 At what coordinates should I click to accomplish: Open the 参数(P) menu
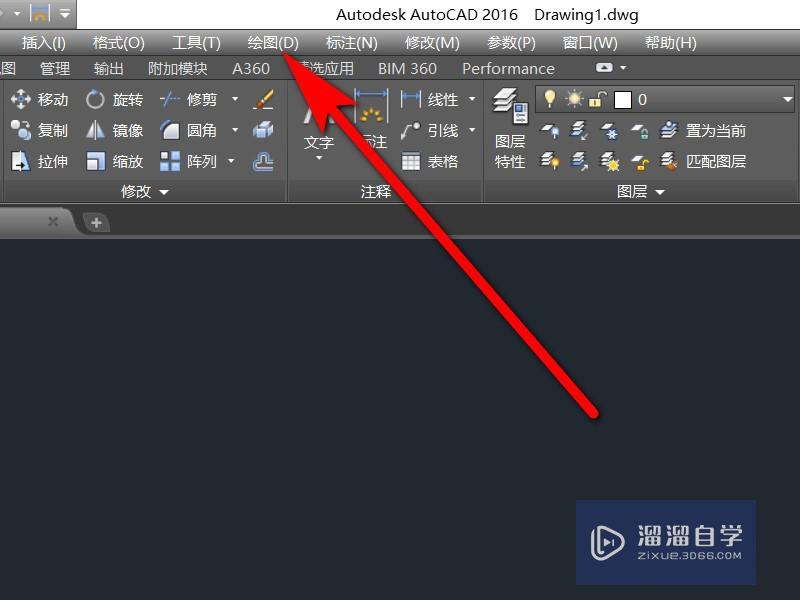[x=511, y=43]
